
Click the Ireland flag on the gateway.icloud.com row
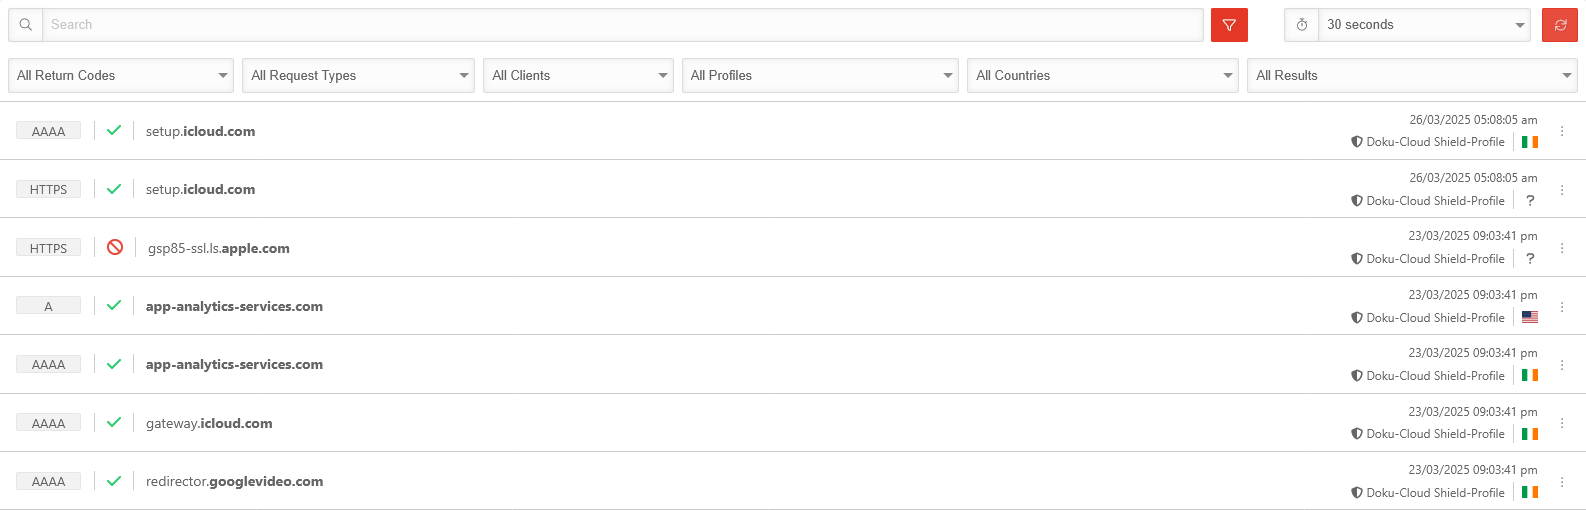click(x=1530, y=434)
